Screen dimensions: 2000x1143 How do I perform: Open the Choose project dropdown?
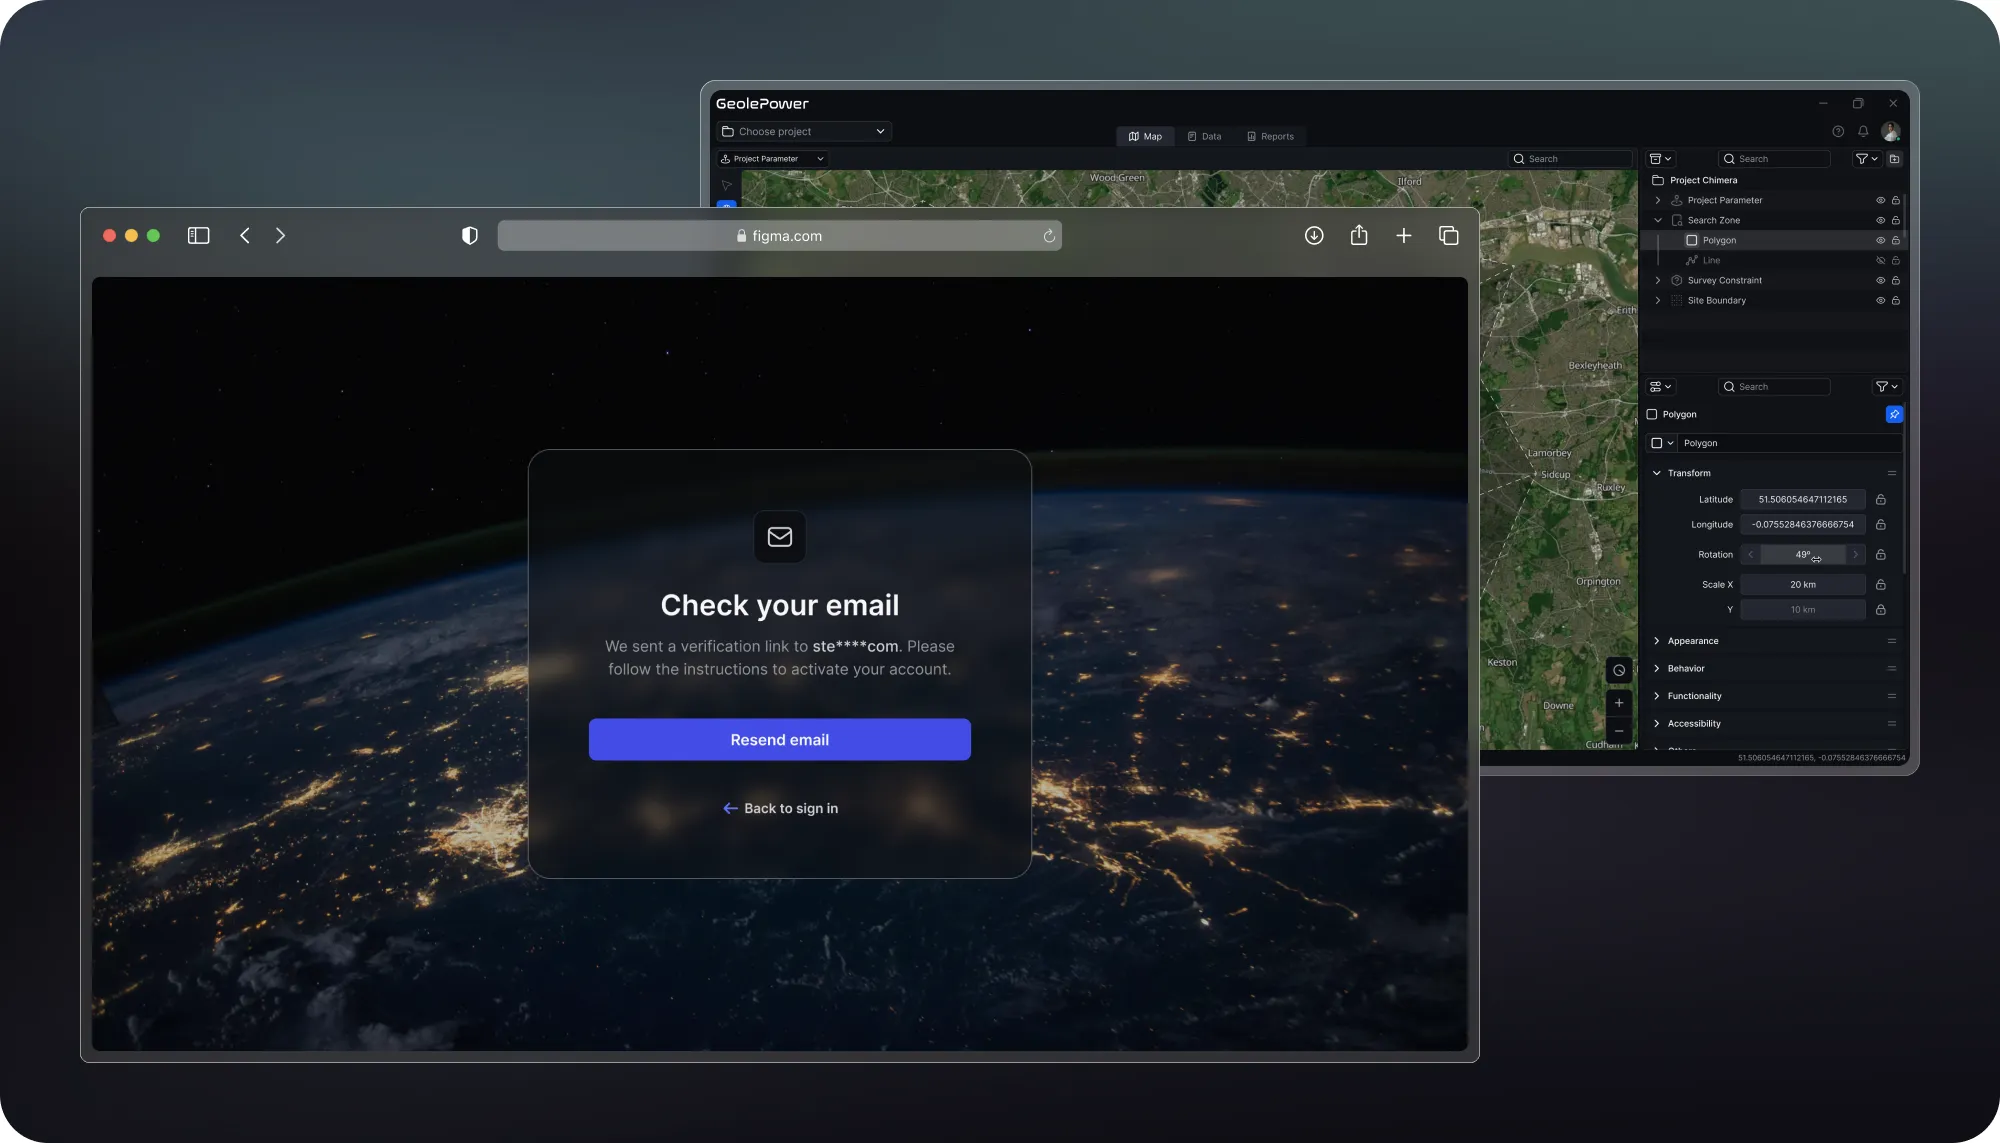pos(803,131)
